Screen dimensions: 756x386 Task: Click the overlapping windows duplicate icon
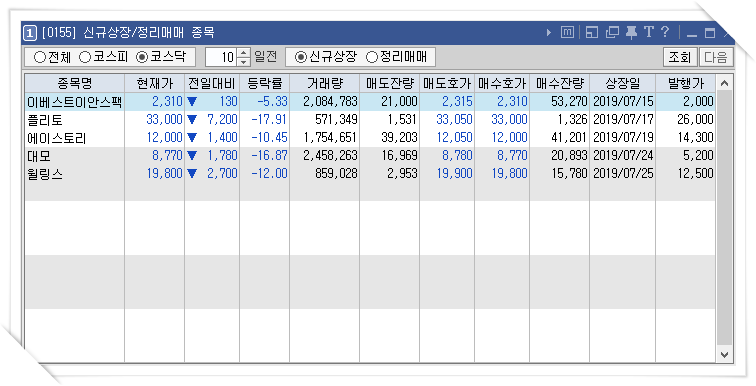(x=612, y=32)
